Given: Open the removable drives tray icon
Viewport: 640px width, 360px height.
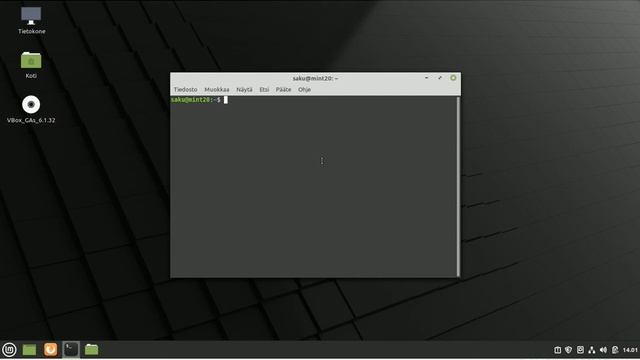Looking at the screenshot, I should pos(580,350).
